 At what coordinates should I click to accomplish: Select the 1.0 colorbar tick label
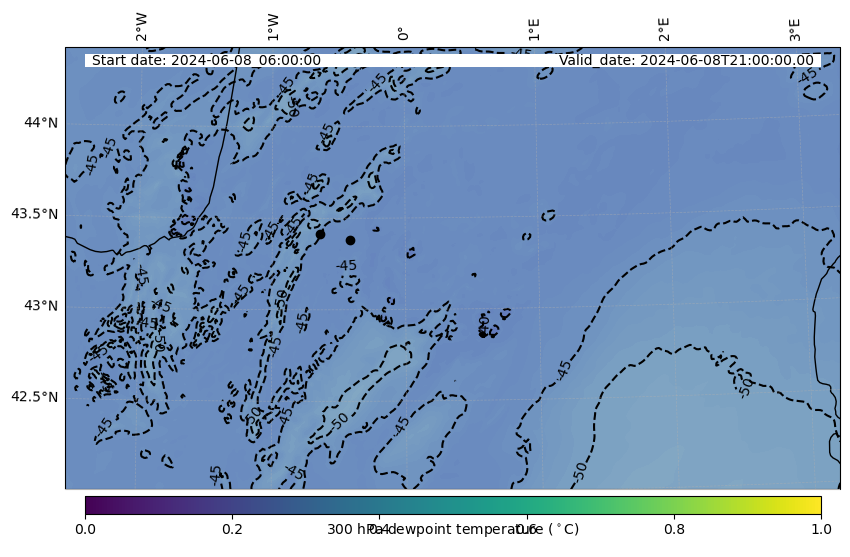click(x=821, y=529)
